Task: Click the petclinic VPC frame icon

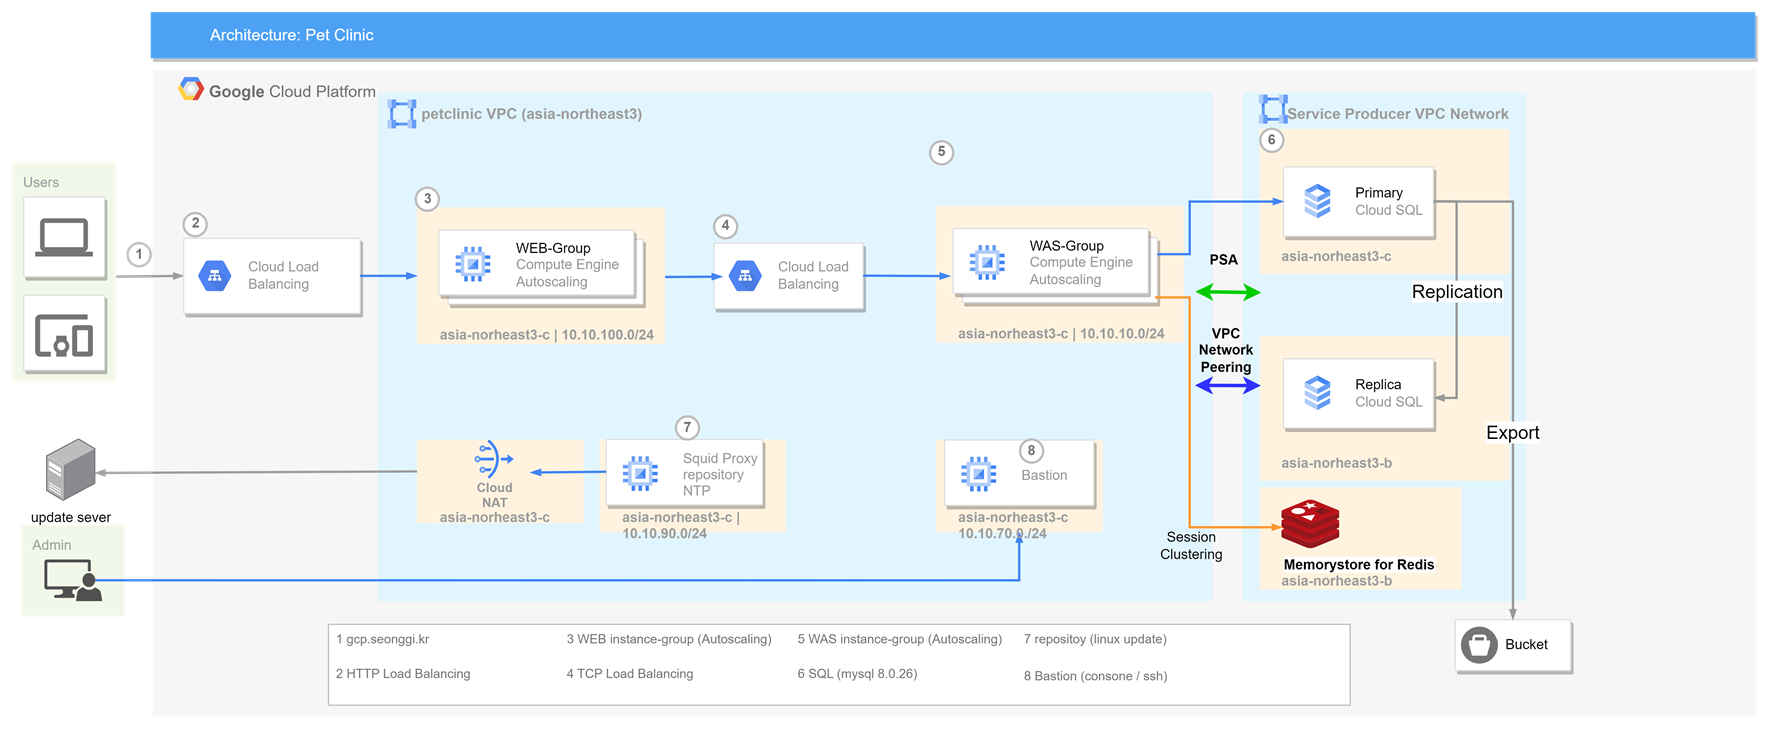Action: click(x=402, y=114)
